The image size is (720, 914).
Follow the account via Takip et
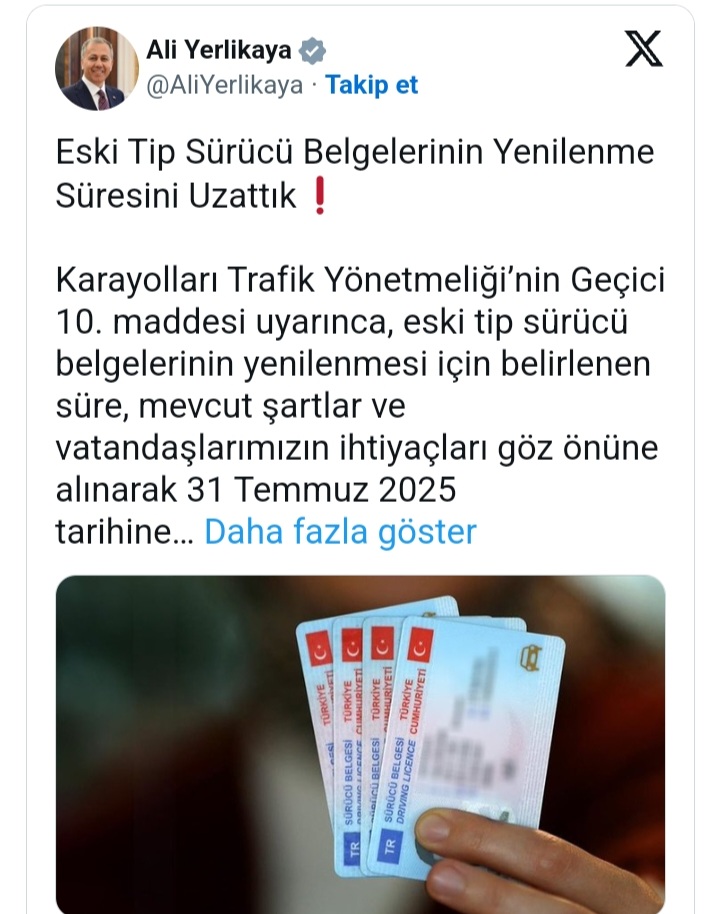[x=371, y=85]
